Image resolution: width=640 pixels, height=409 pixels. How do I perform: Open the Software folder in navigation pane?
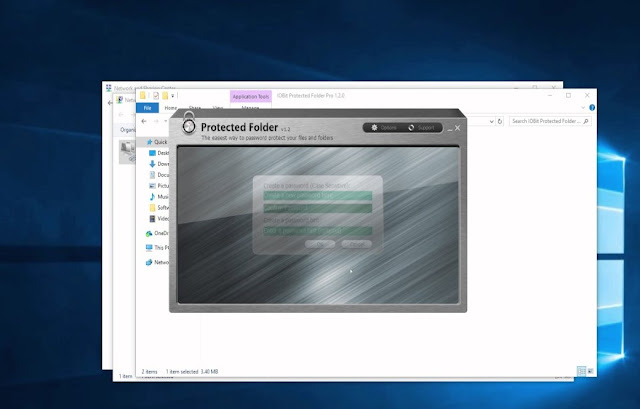point(158,208)
